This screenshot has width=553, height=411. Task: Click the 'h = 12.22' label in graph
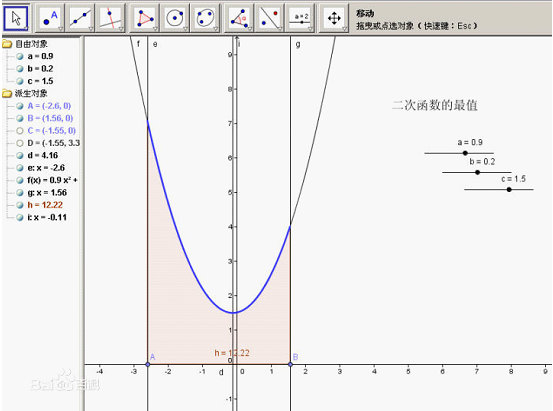point(232,353)
